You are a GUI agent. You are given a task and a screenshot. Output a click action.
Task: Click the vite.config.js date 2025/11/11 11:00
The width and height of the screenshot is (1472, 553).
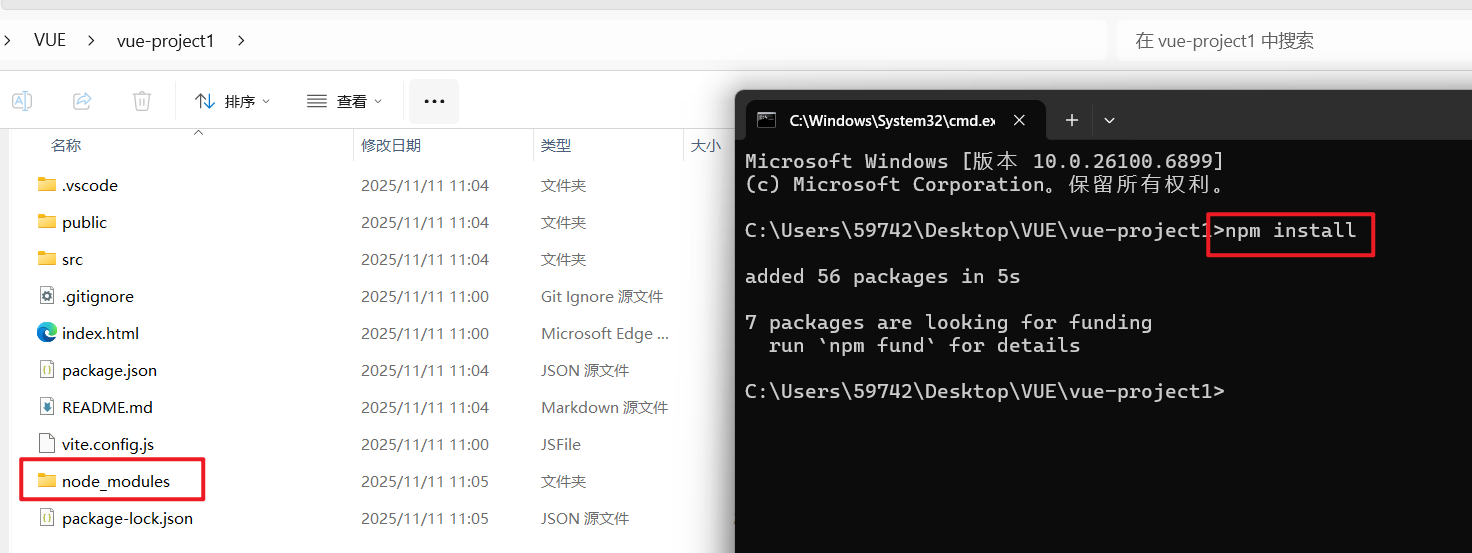click(x=425, y=444)
